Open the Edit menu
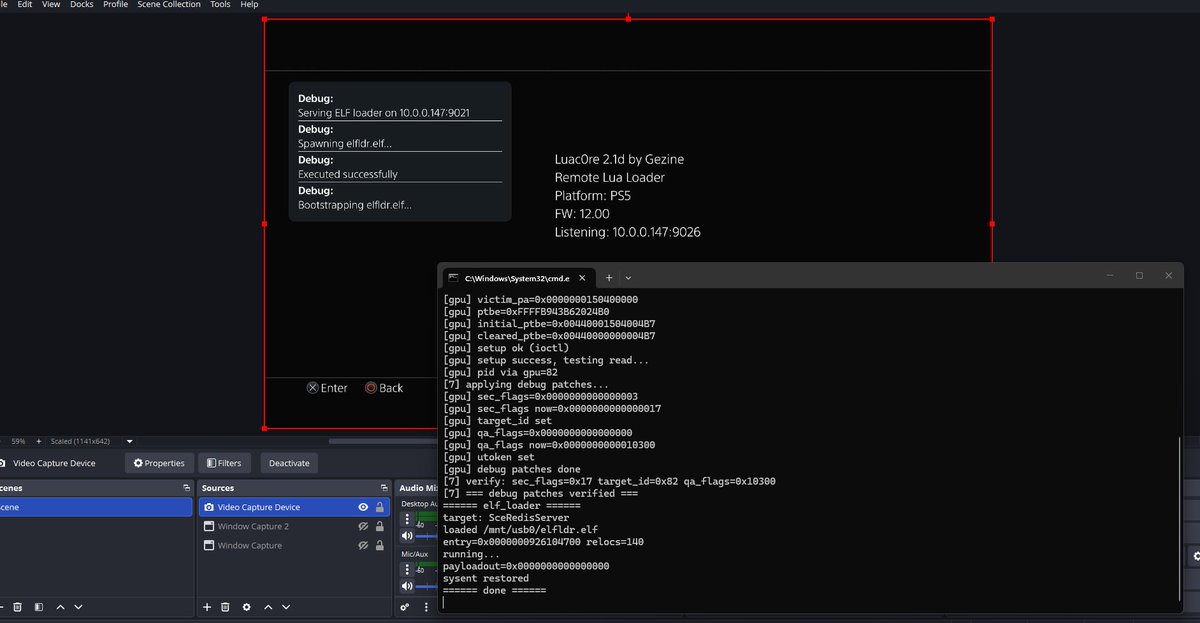Screen dimensions: 1200x623 [25, 4]
